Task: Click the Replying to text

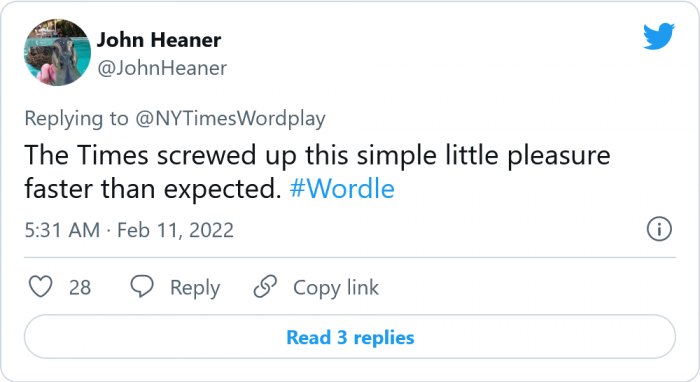Action: pyautogui.click(x=76, y=119)
